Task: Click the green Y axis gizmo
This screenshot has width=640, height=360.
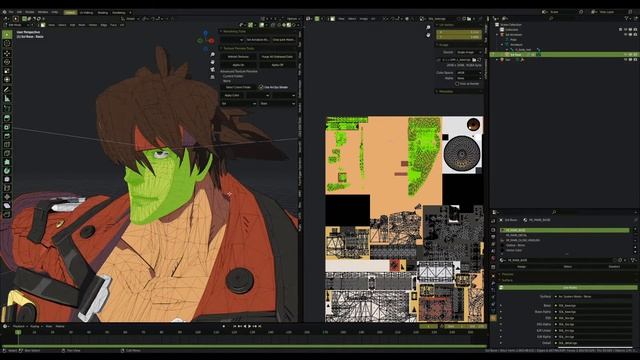Action: [200, 40]
